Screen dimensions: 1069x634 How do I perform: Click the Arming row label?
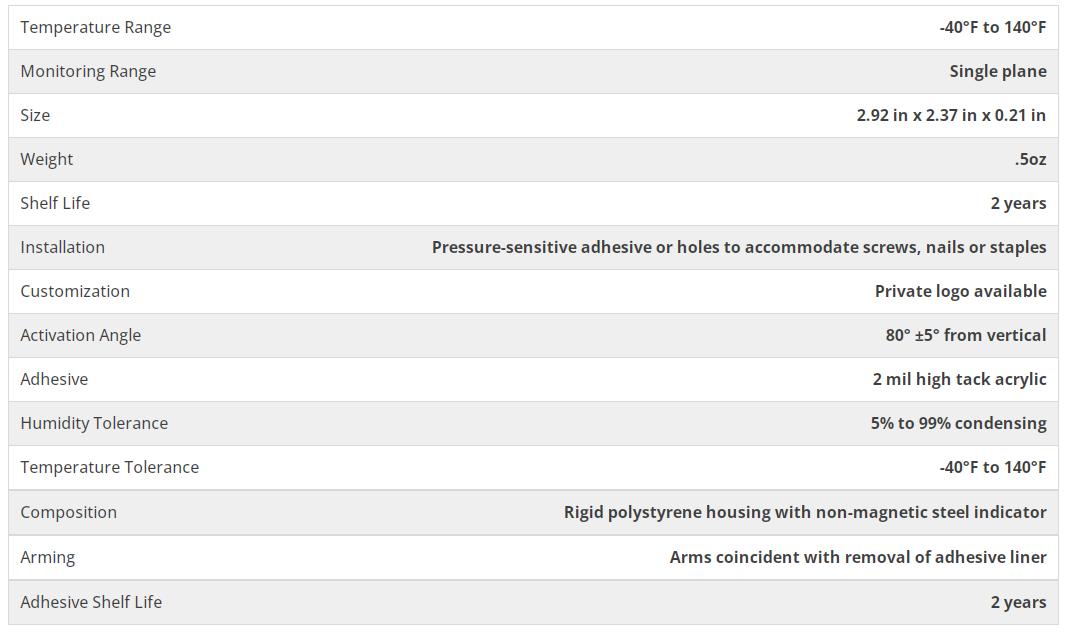(47, 557)
